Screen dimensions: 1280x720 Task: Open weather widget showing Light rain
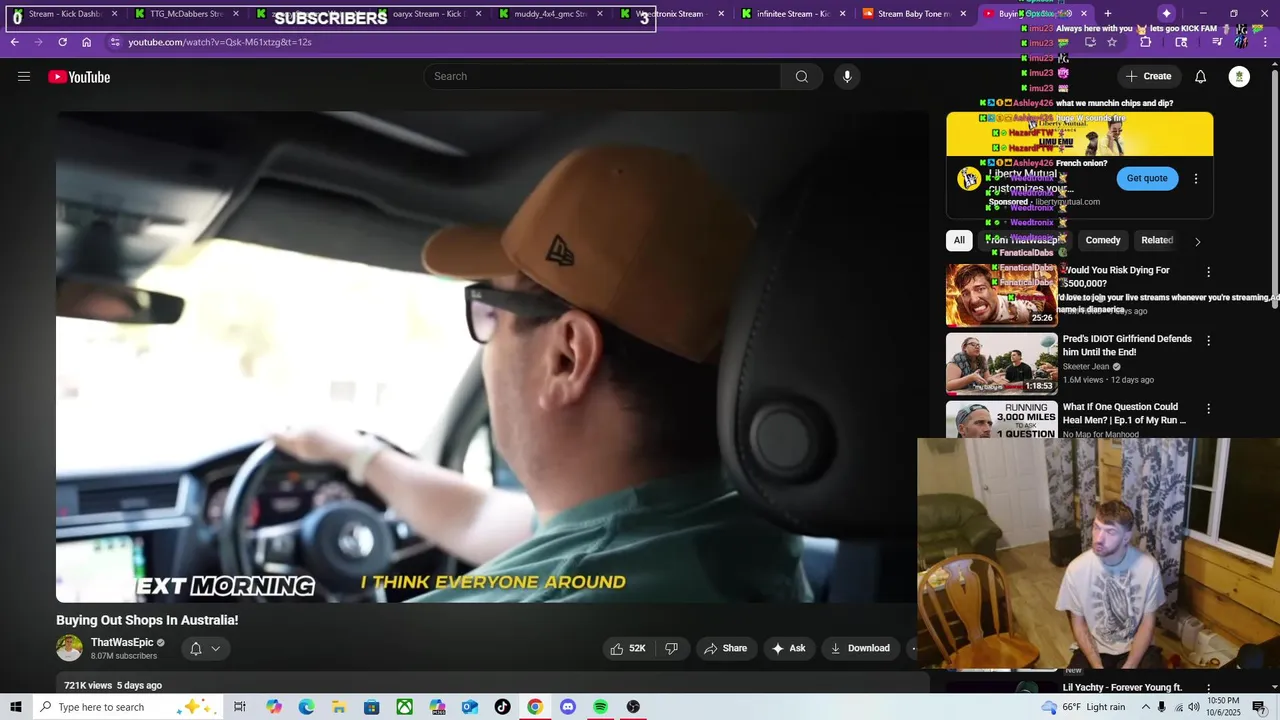[1082, 707]
